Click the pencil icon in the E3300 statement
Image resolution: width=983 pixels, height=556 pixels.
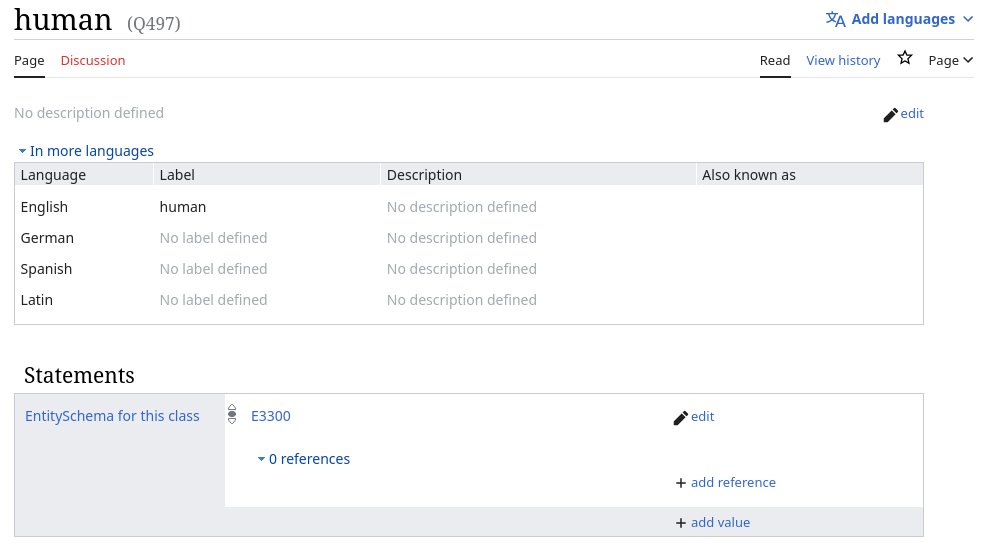(680, 417)
